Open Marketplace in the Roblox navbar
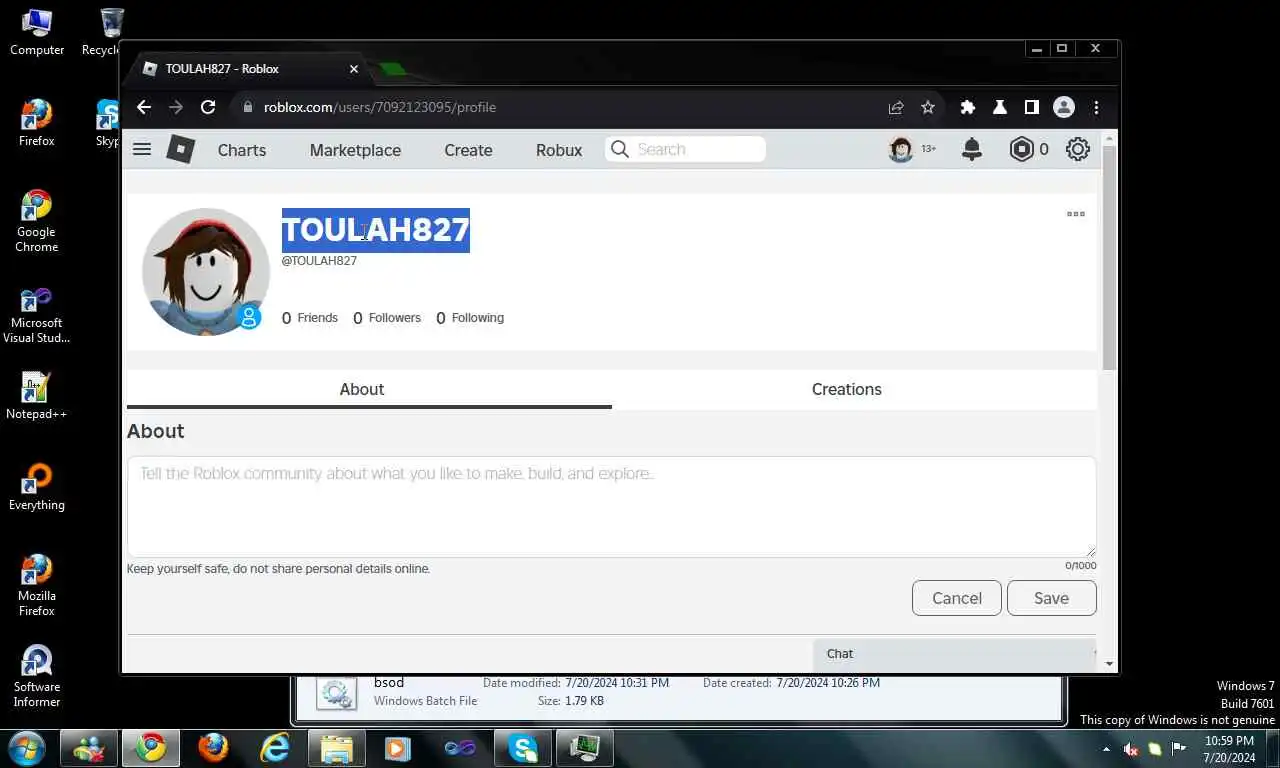This screenshot has width=1280, height=768. [355, 150]
